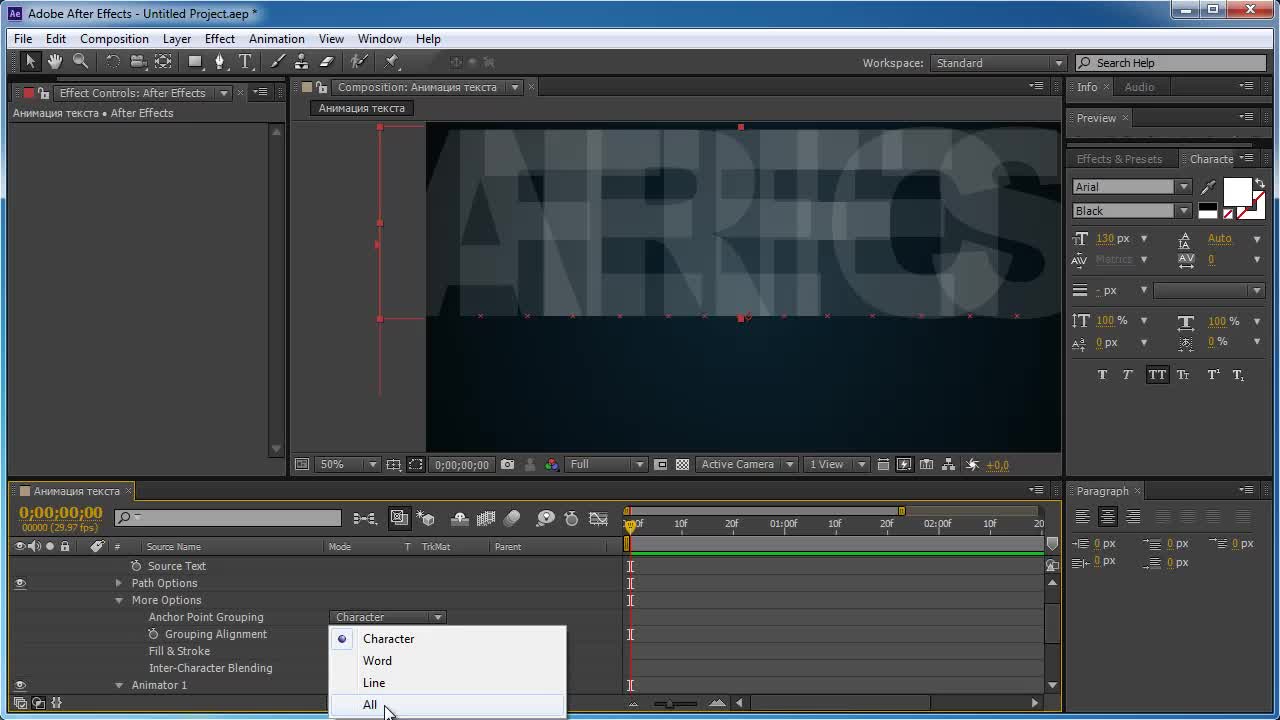Reset exposure in viewer
Screen dimensions: 1280x720
click(972, 465)
